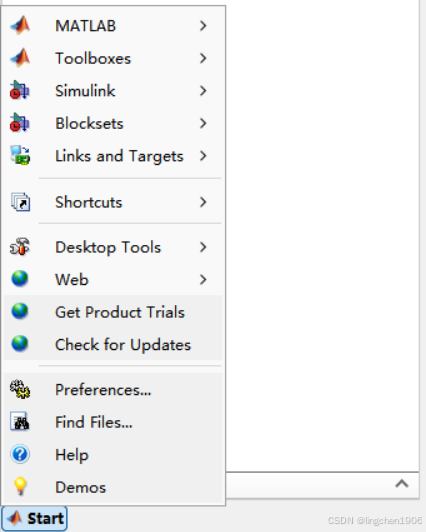
Task: Open the Simulink menu entry
Action: (113, 91)
